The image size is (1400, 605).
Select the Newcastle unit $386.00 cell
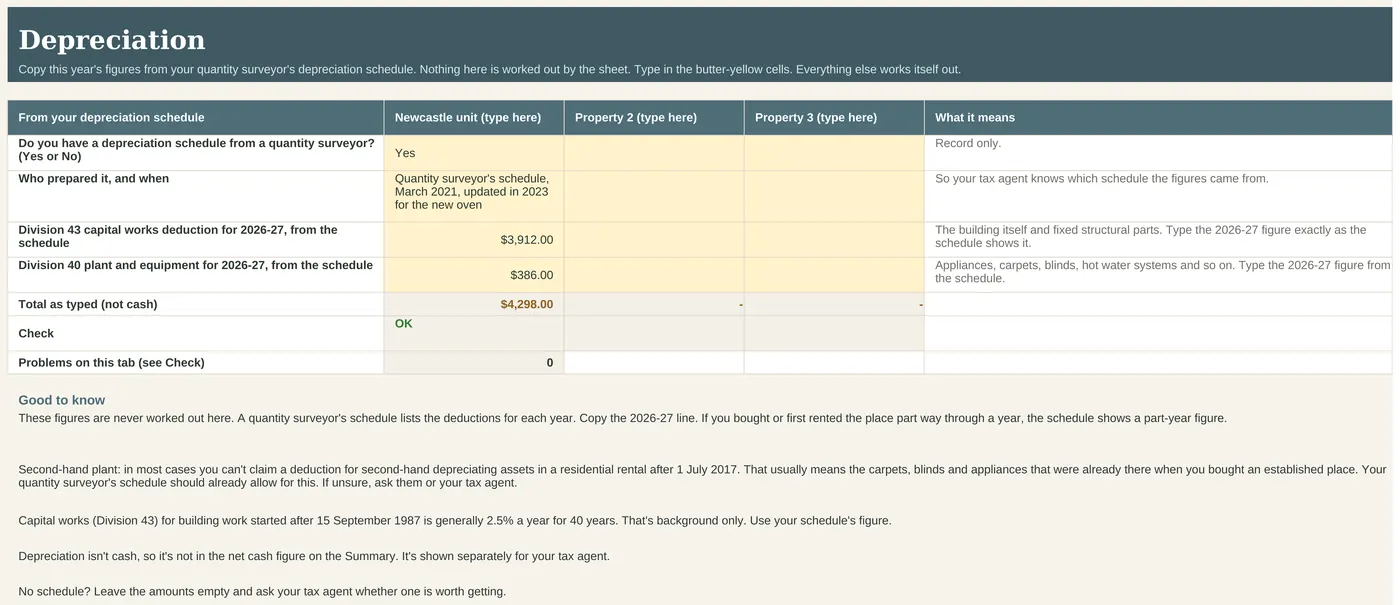tap(474, 275)
